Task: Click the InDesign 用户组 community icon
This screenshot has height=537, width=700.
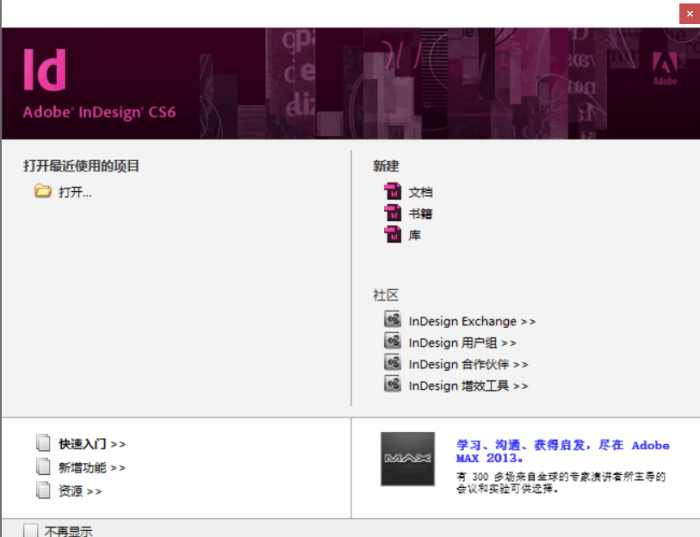Action: pos(392,341)
